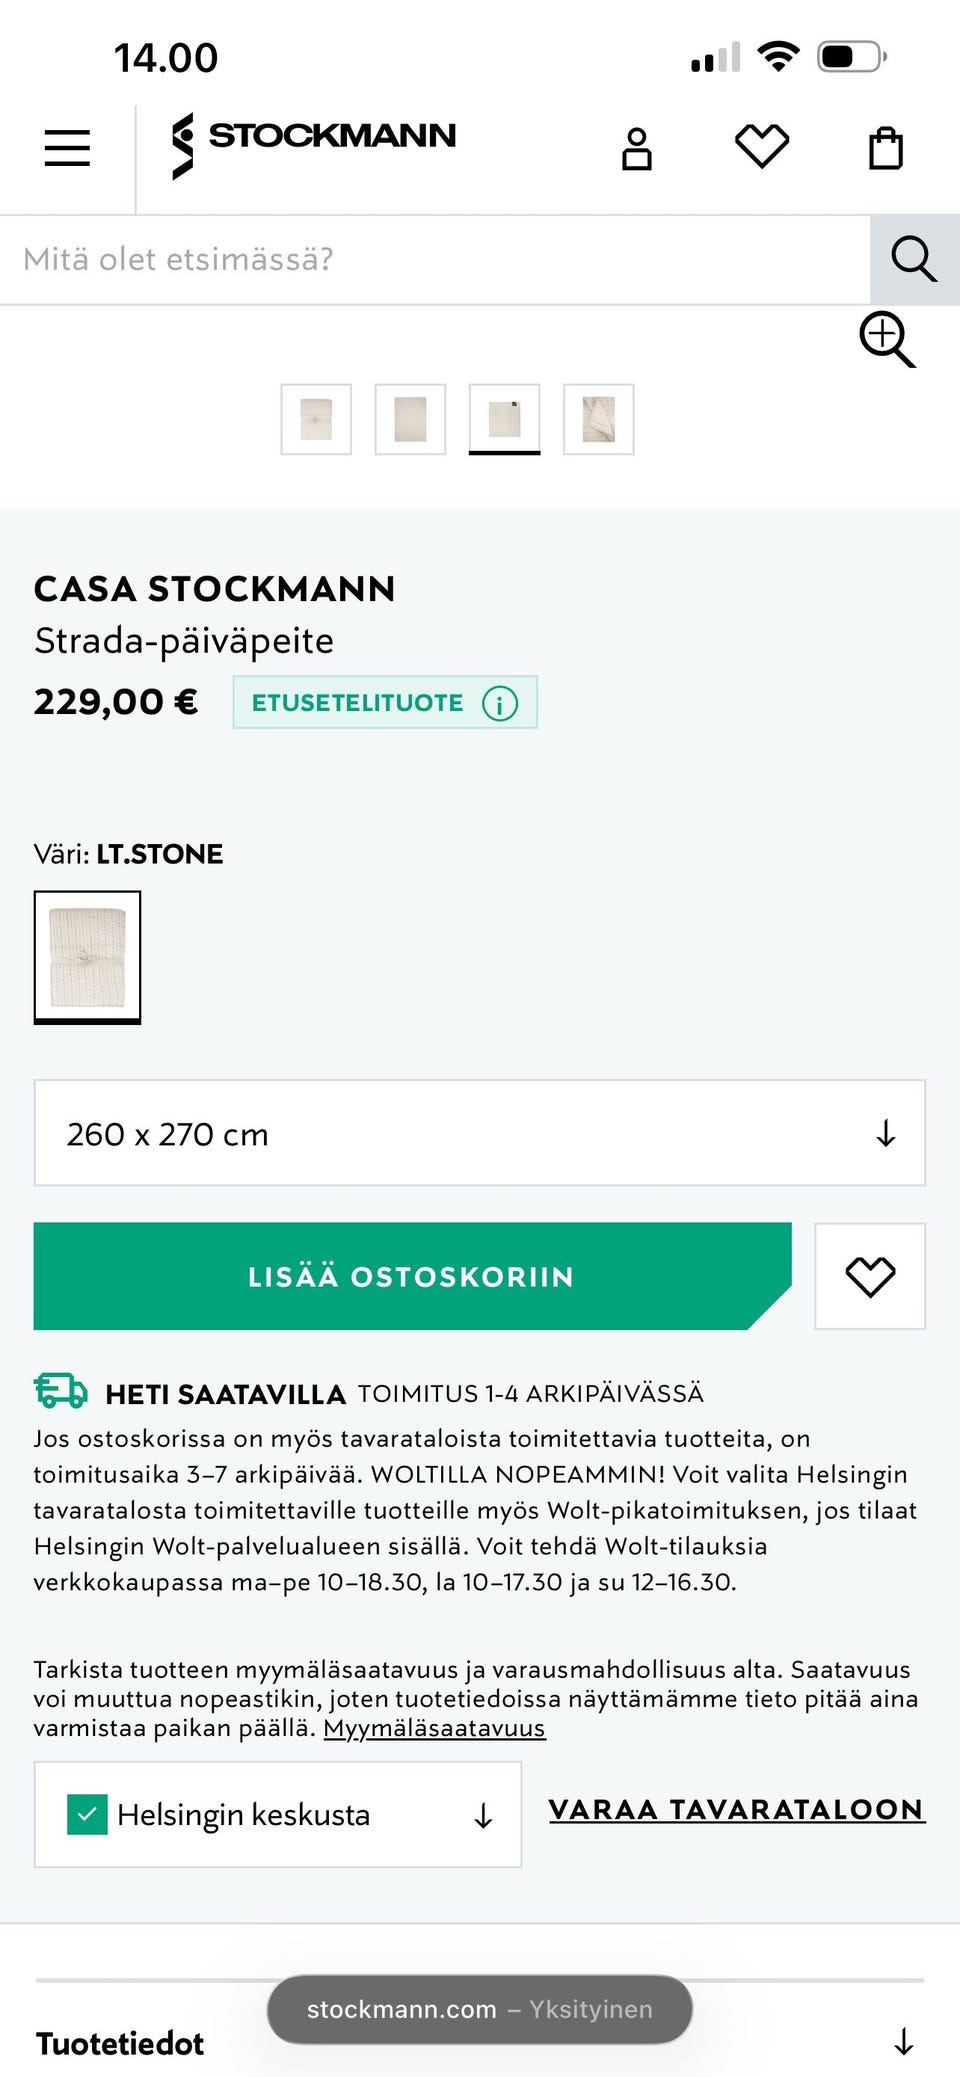Toggle the Helsingin keskusta checkbox
The height and width of the screenshot is (2077, 960).
[x=87, y=1814]
